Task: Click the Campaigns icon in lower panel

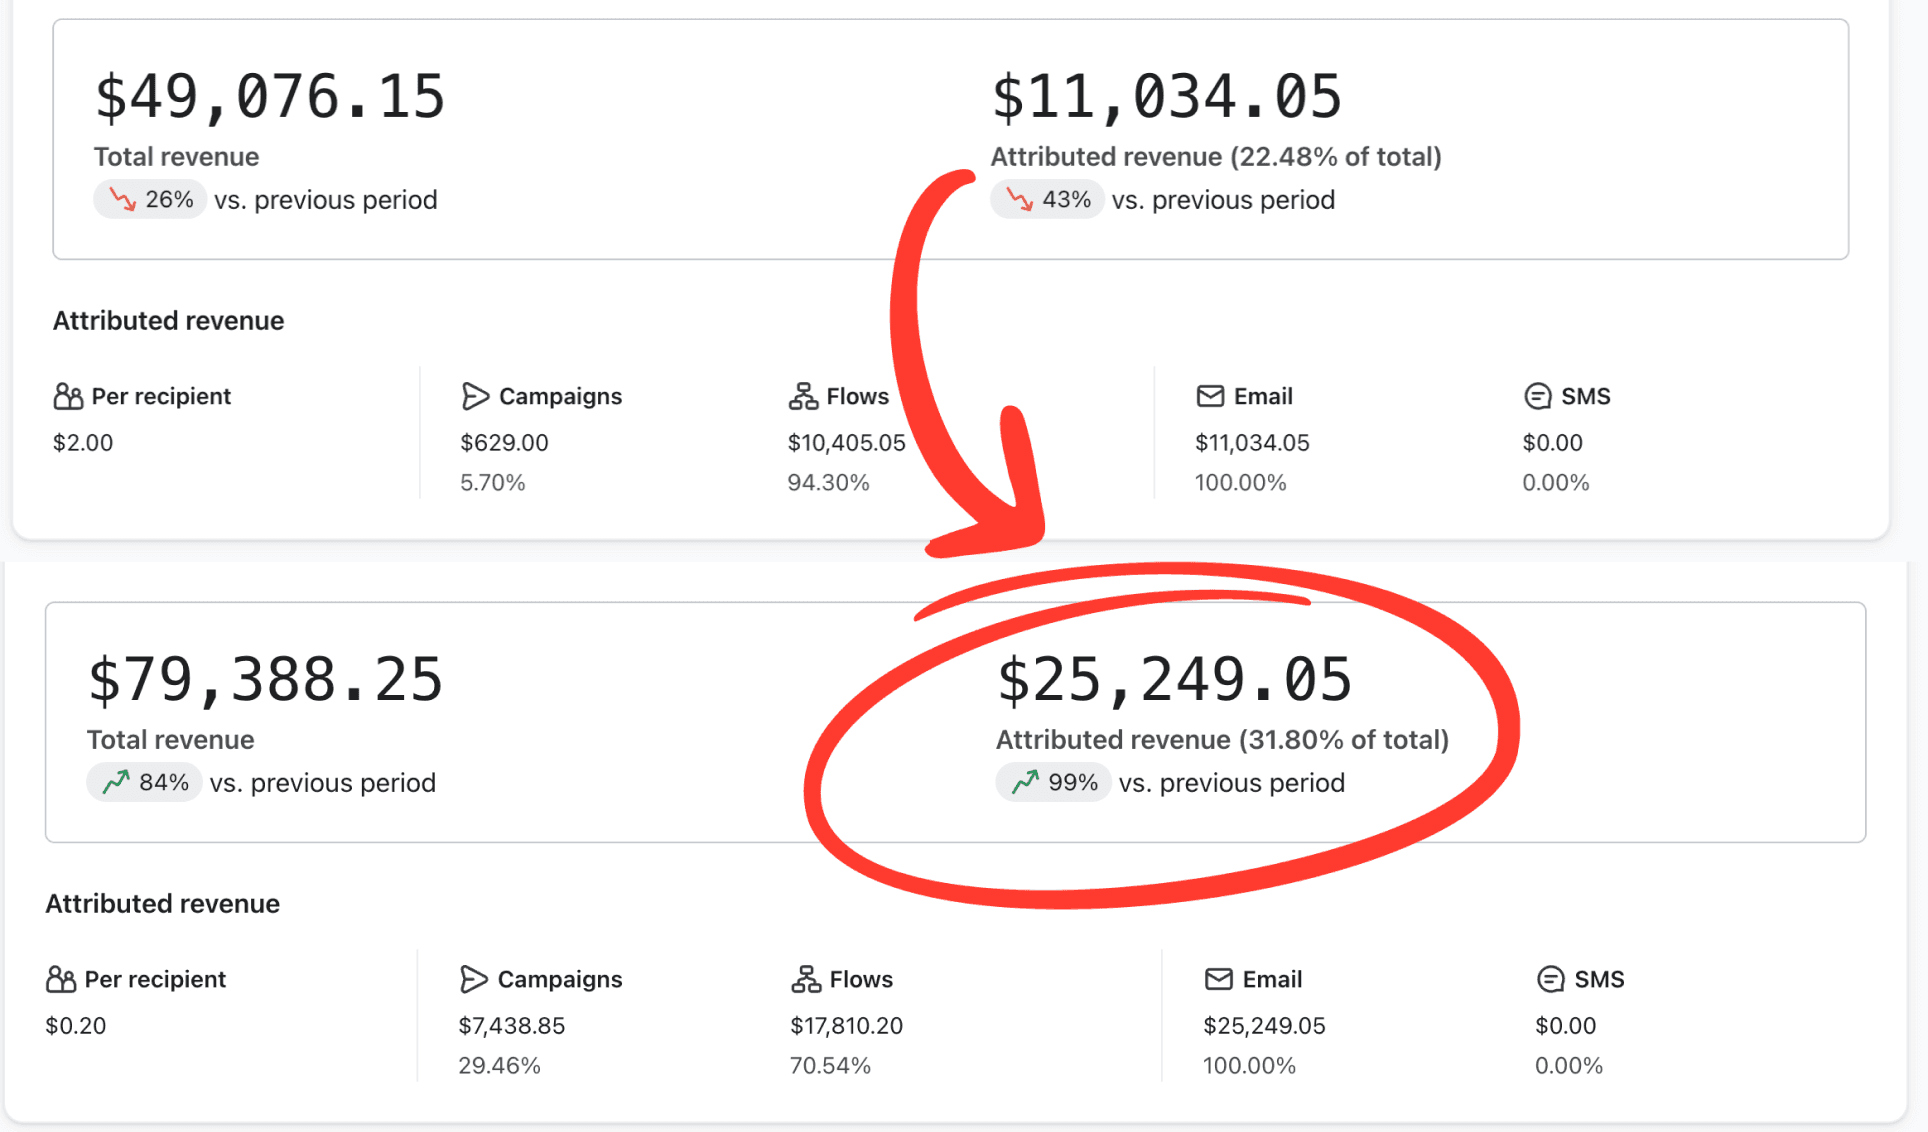Action: coord(474,980)
